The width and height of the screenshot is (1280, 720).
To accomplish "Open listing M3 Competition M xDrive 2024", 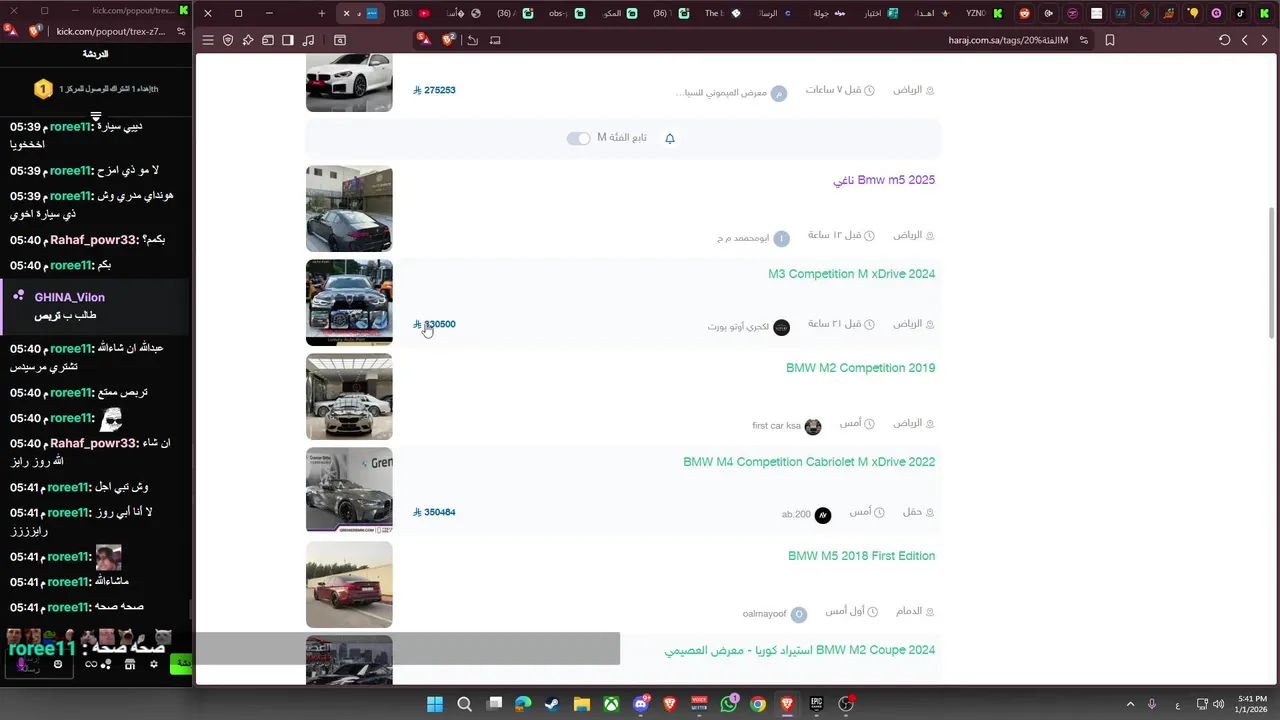I will click(852, 274).
